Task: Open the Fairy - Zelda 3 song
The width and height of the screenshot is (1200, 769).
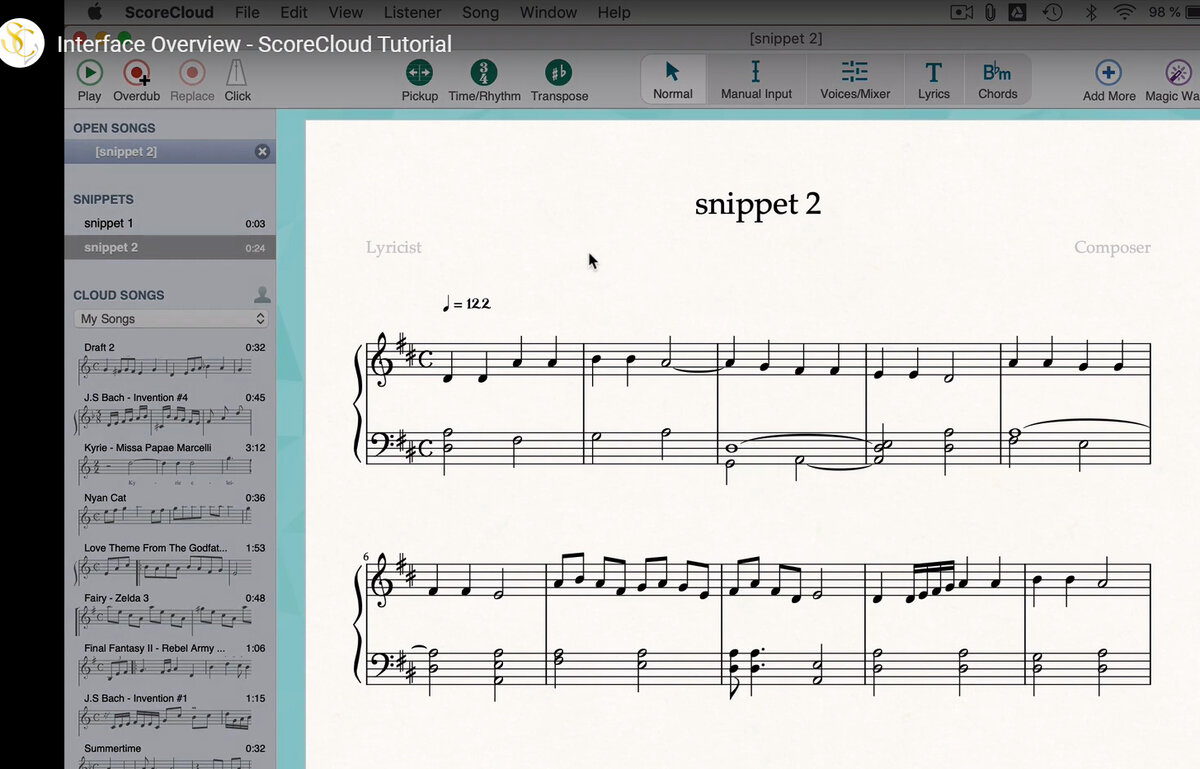Action: click(x=170, y=612)
